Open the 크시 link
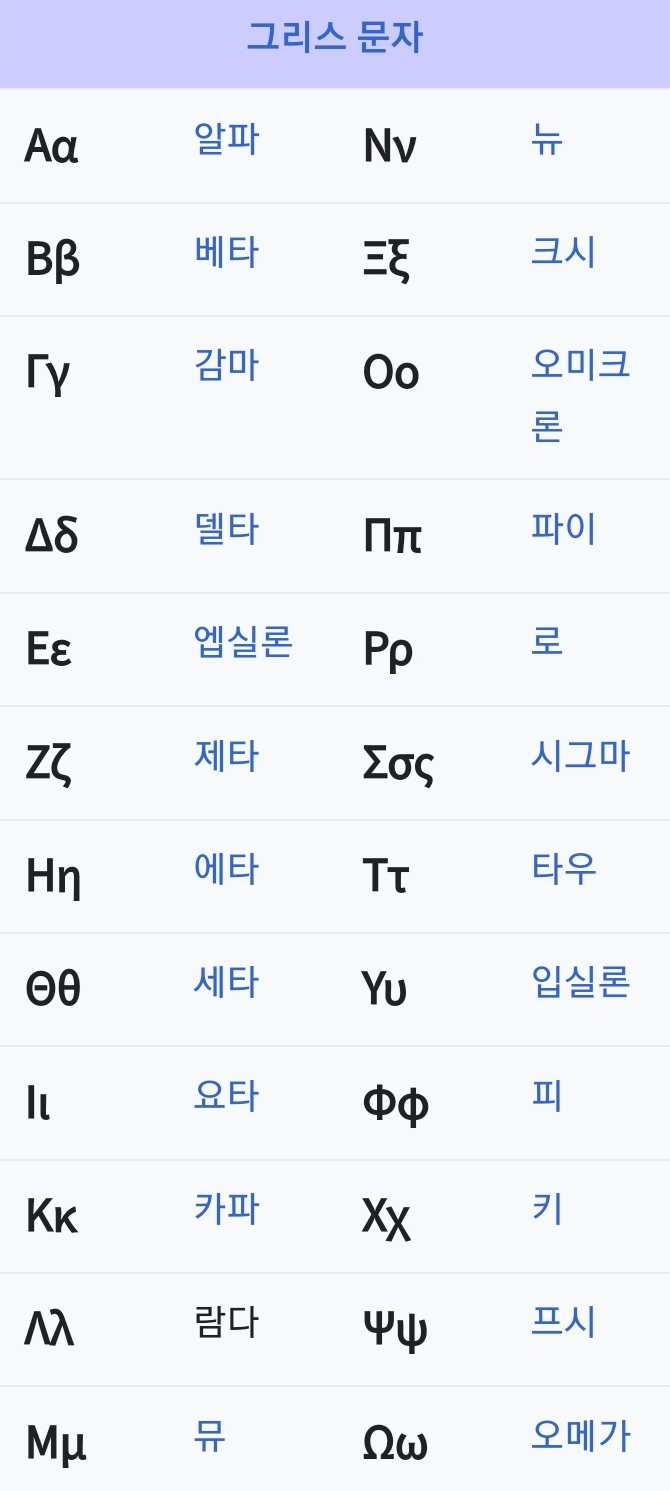 tap(563, 252)
